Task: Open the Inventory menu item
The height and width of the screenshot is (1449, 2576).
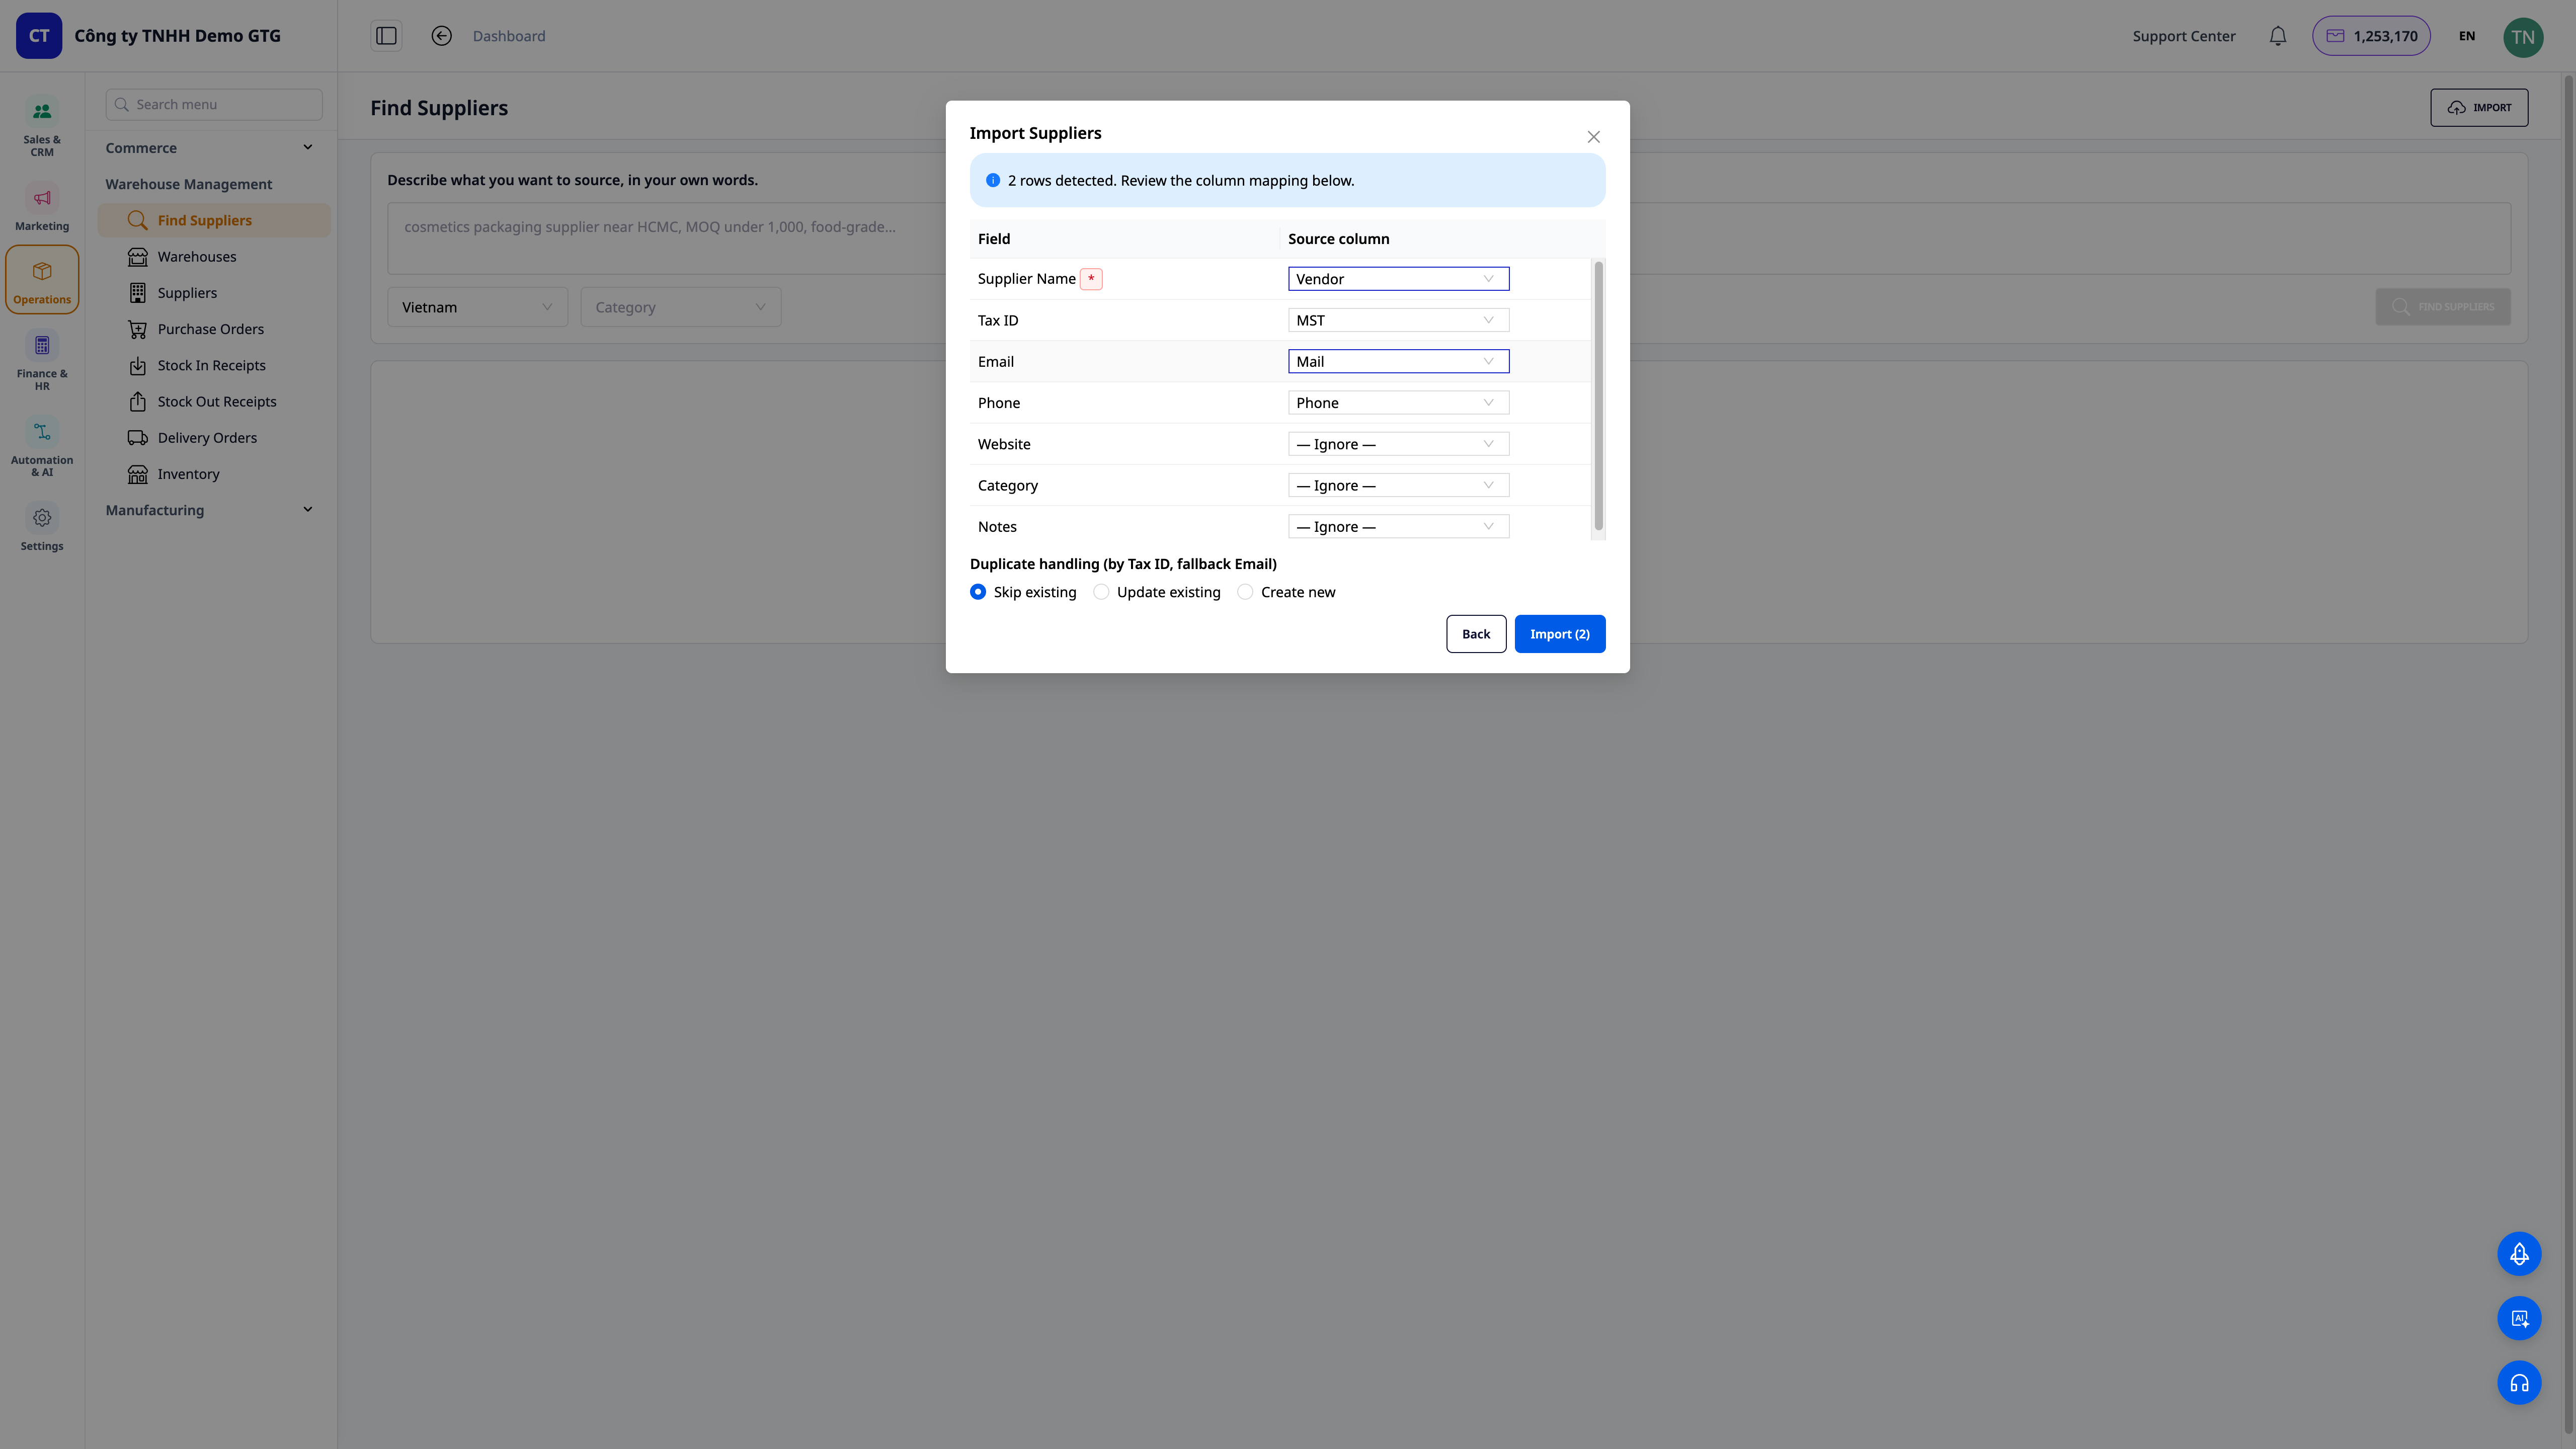Action: (214, 474)
